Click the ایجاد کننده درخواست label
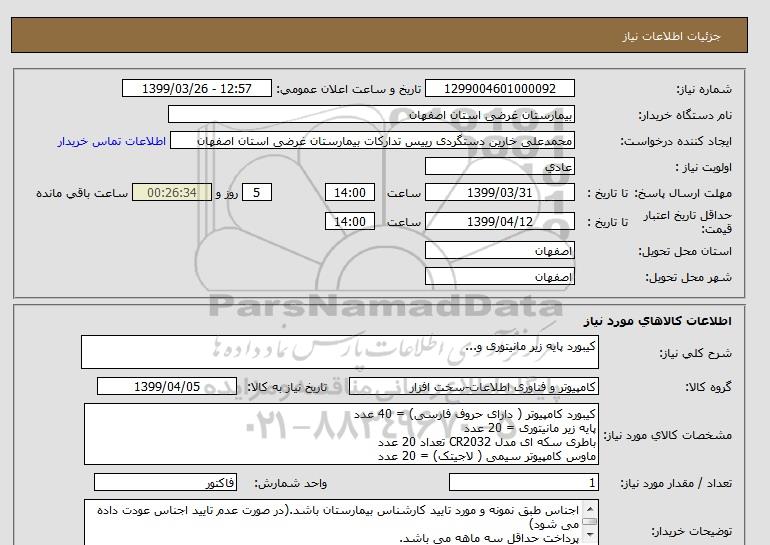This screenshot has height=545, width=770. (676, 141)
